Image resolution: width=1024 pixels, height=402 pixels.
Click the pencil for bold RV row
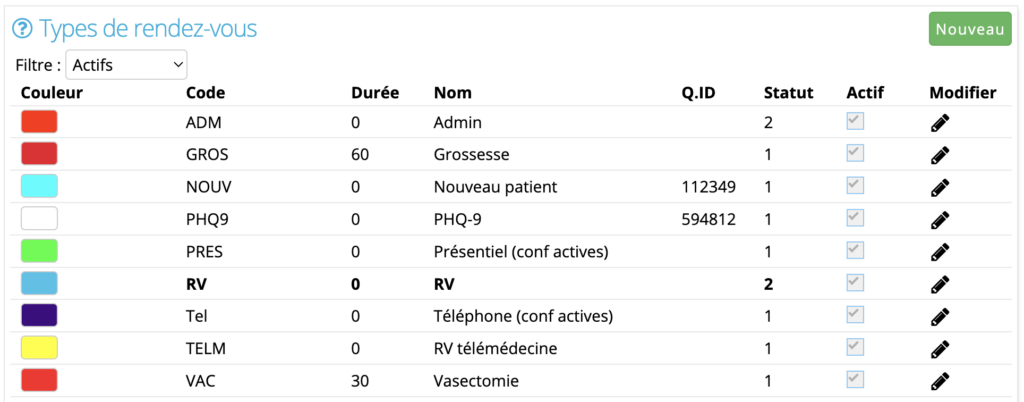pyautogui.click(x=940, y=285)
